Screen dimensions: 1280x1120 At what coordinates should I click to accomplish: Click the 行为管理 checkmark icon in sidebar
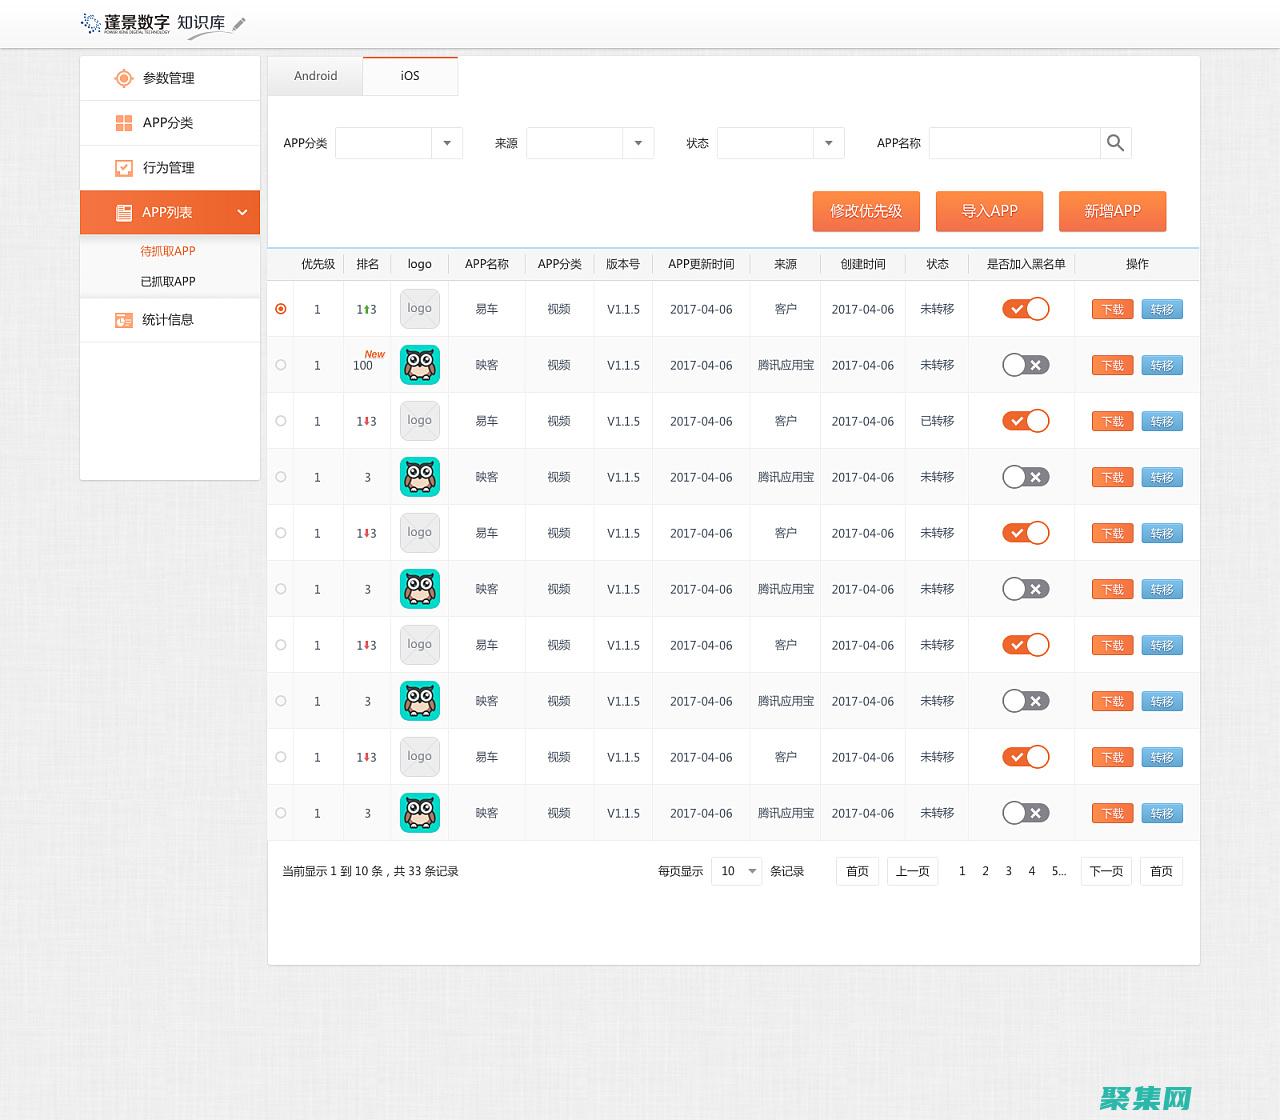point(124,168)
